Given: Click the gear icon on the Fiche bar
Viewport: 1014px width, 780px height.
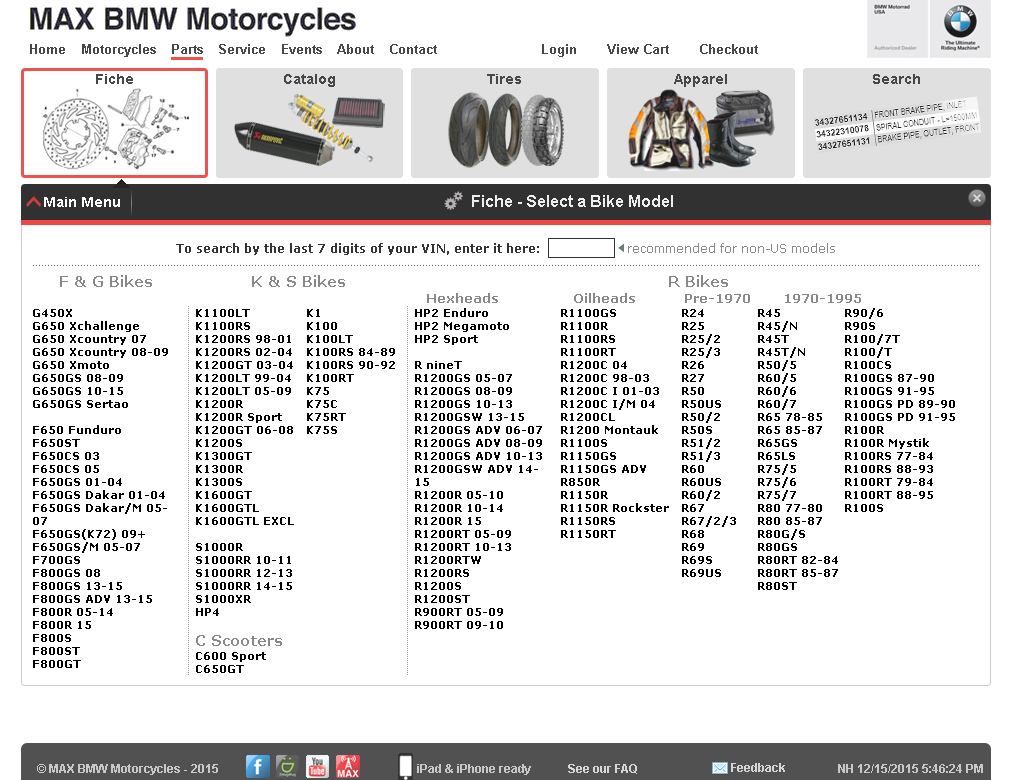Looking at the screenshot, I should (x=453, y=200).
